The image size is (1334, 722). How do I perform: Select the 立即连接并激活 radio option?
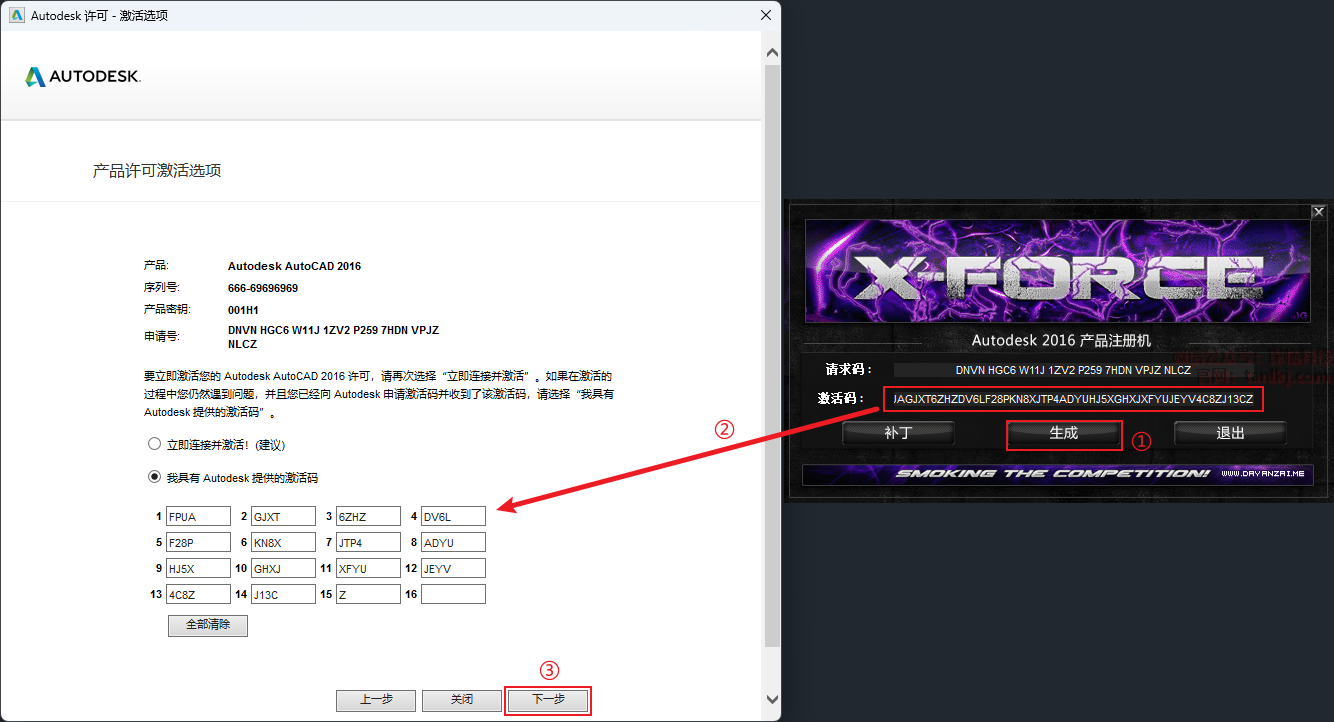coord(154,444)
